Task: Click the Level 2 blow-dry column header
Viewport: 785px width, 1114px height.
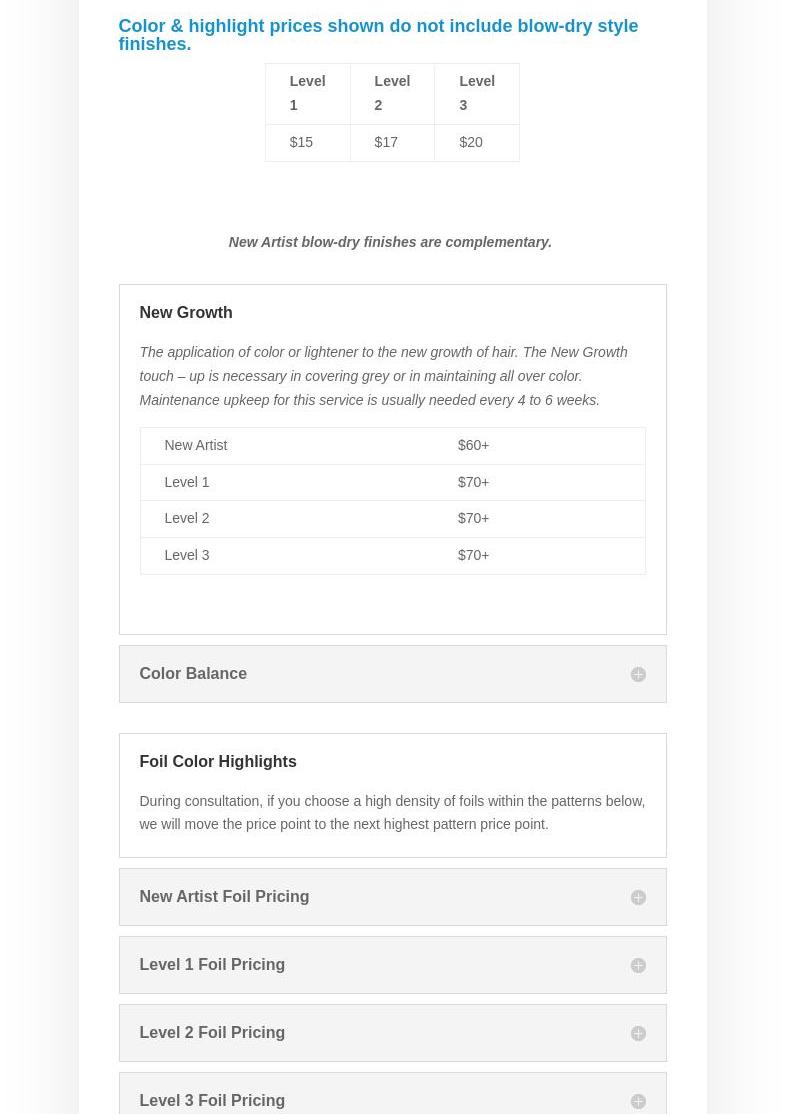Action: click(x=392, y=93)
